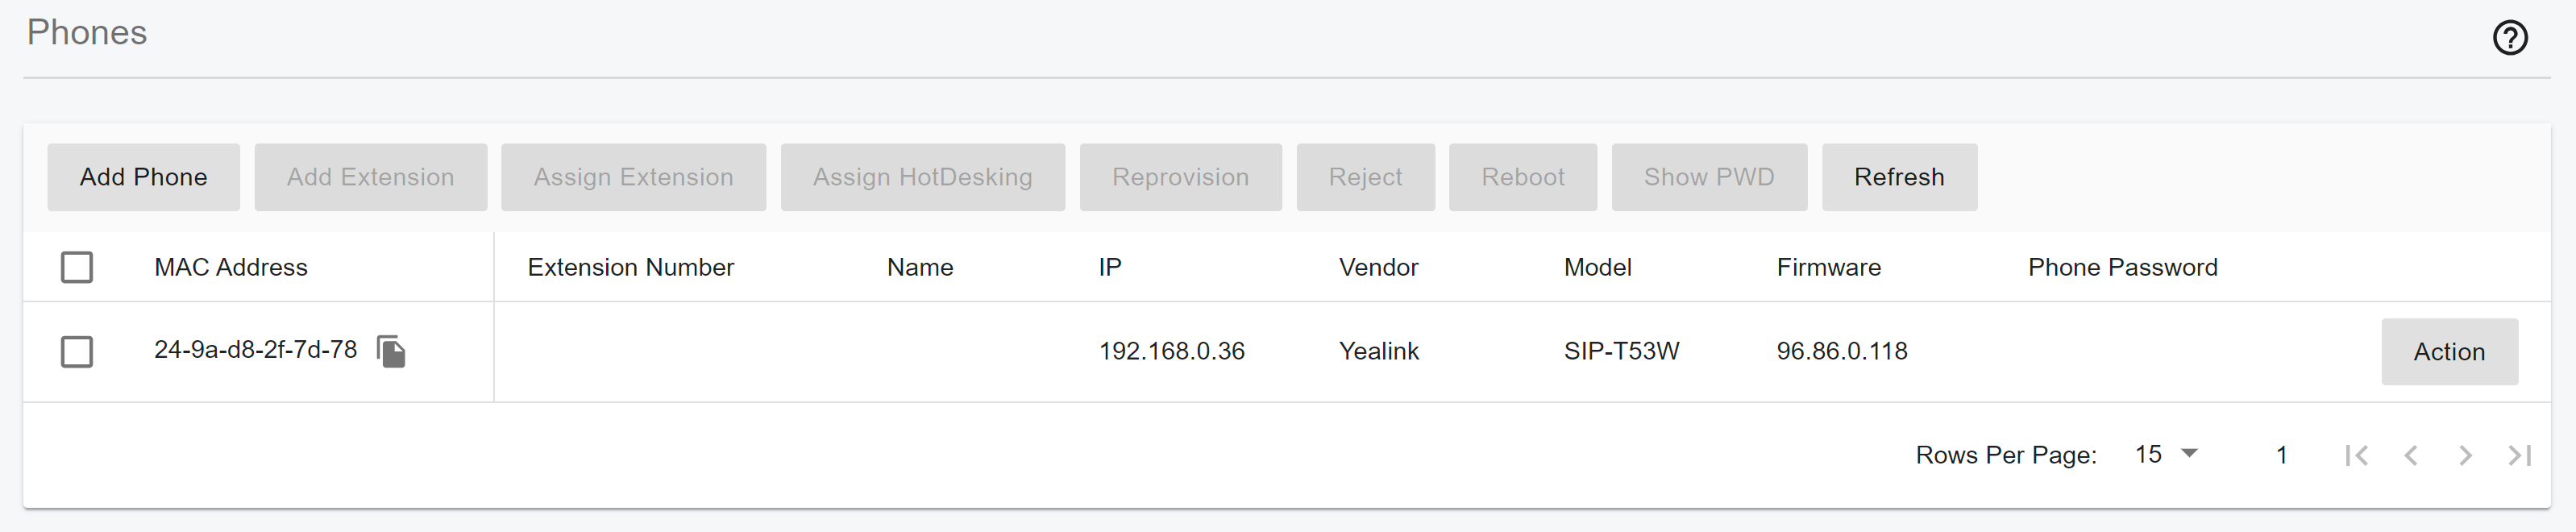
Task: Open the Rows Per Page dropdown
Action: [x=2166, y=455]
